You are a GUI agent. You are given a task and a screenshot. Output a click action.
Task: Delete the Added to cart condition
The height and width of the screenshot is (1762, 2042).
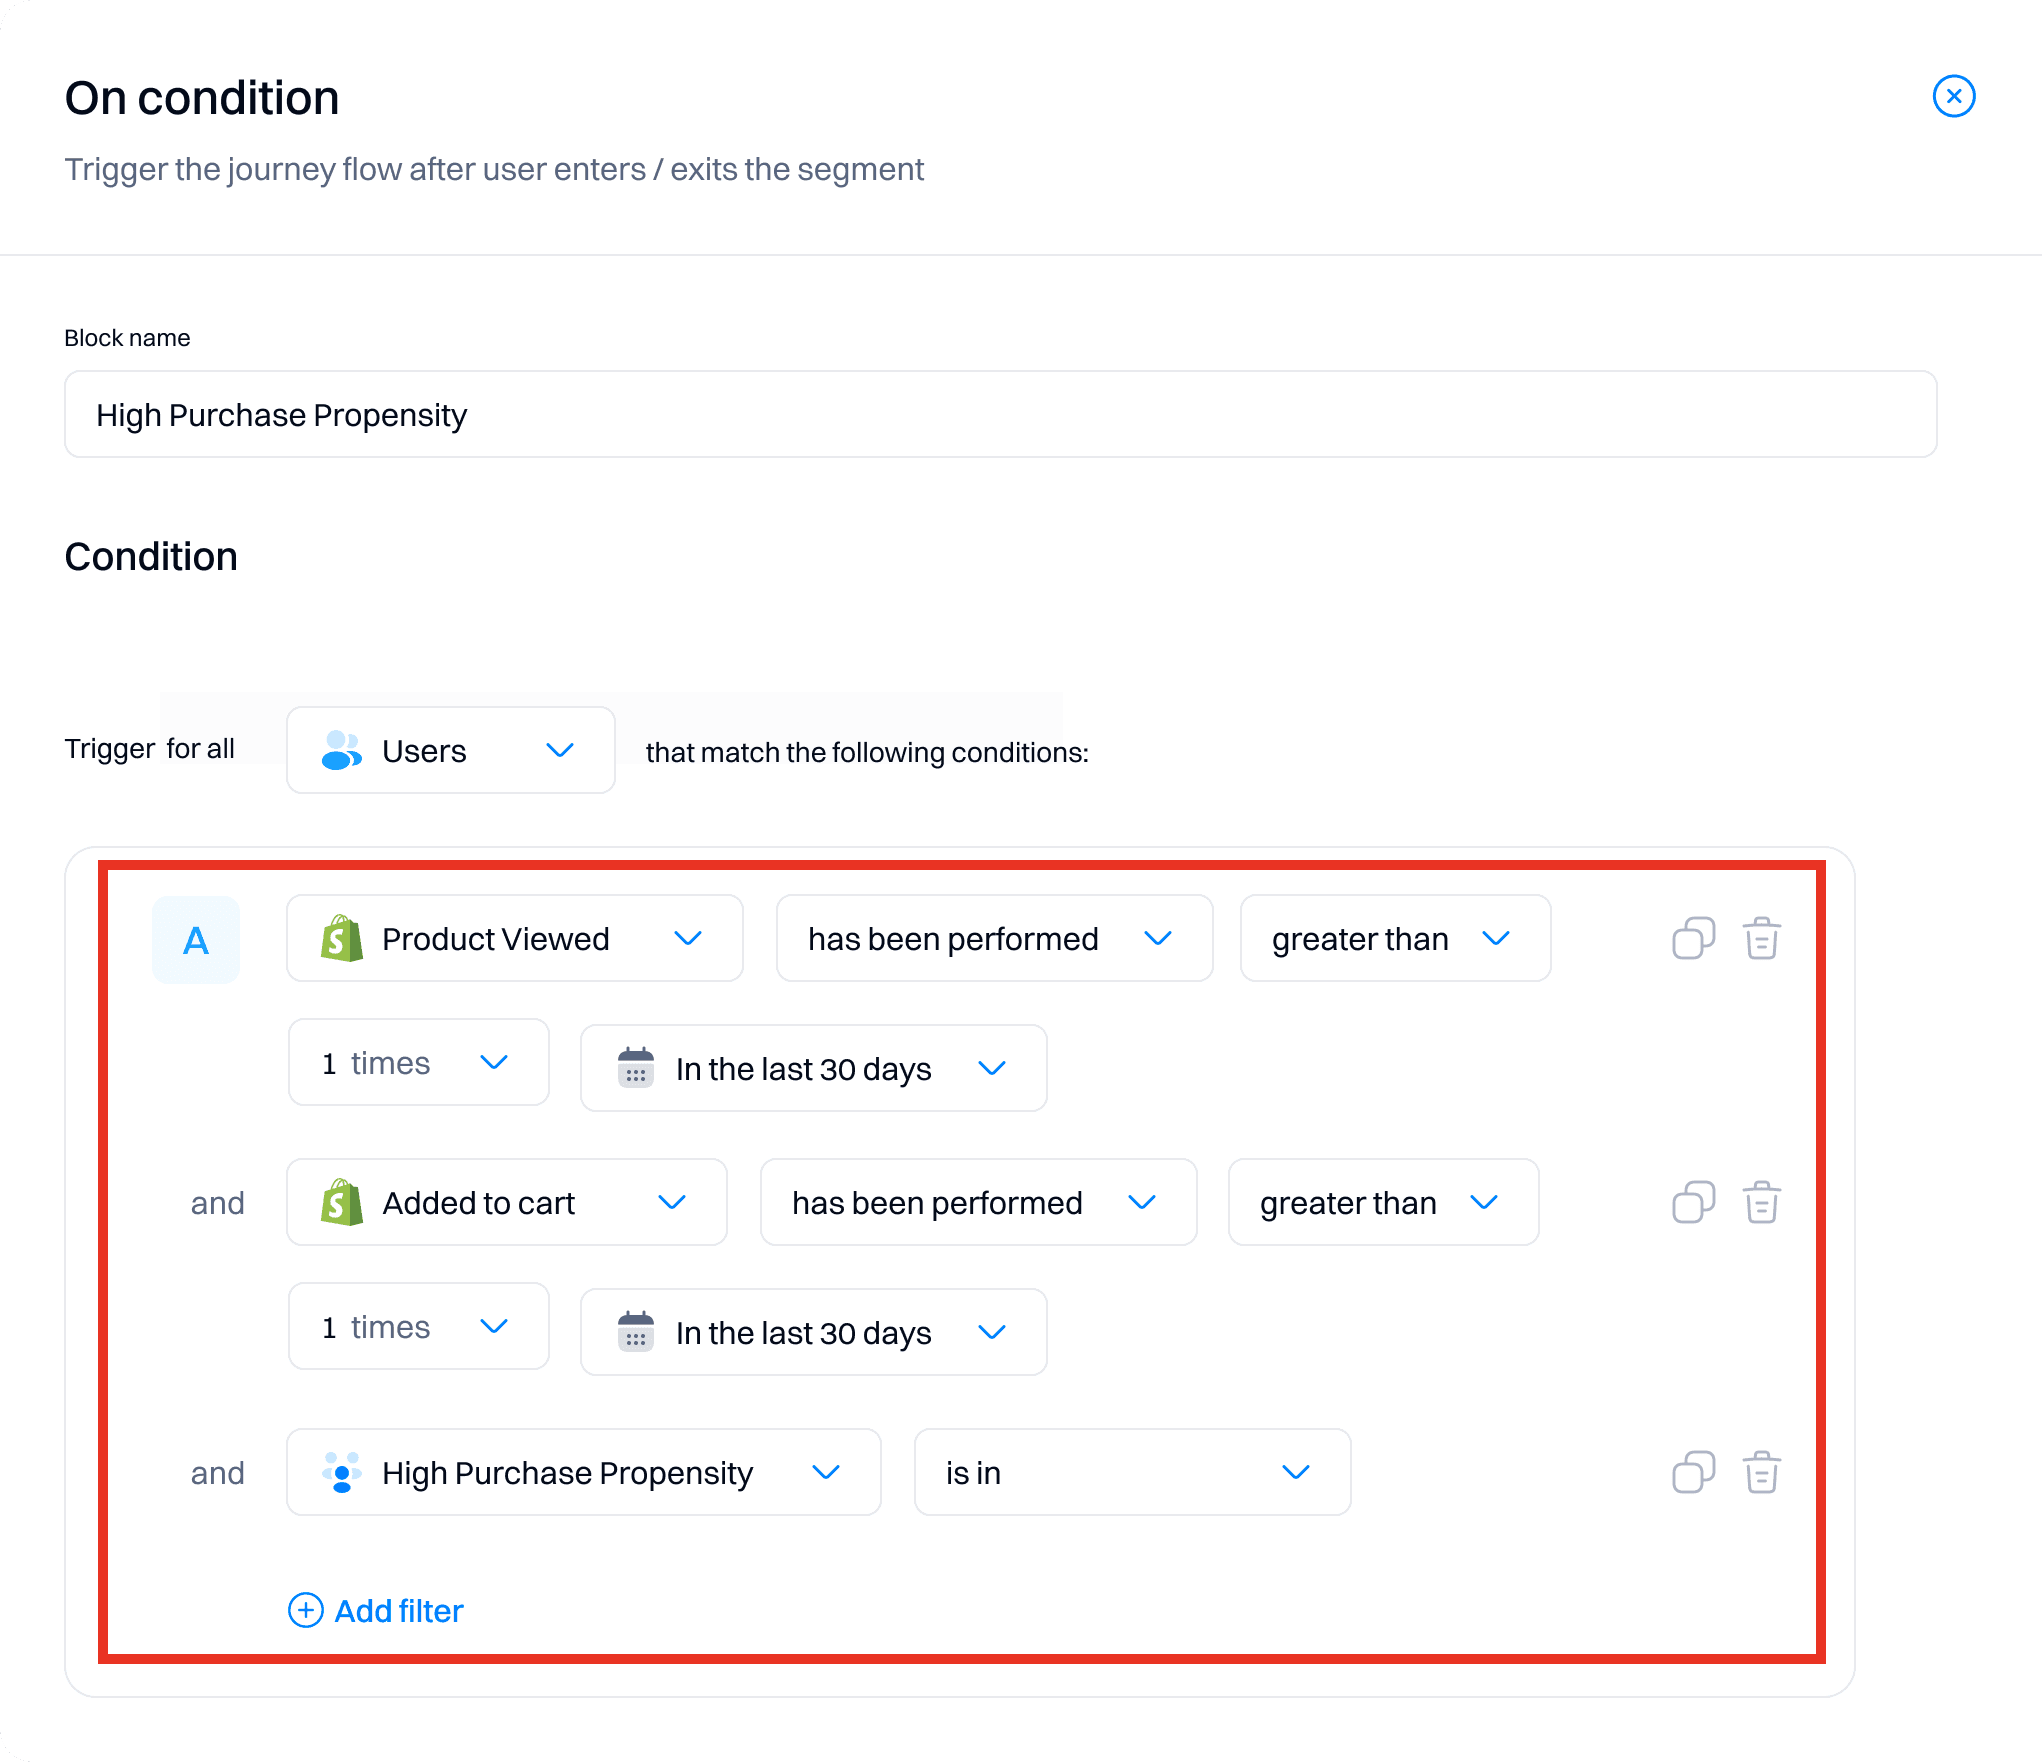click(x=1761, y=1202)
